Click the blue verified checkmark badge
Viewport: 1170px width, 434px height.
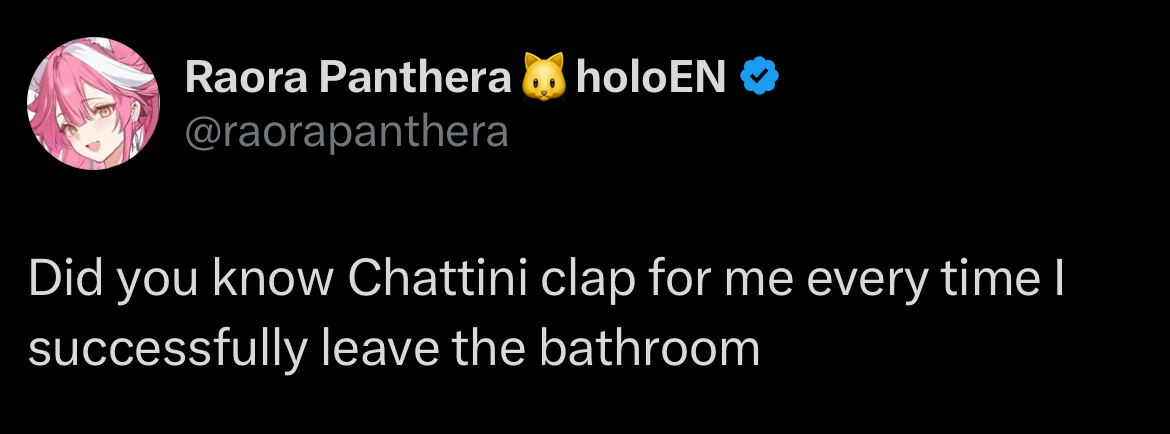coord(759,78)
